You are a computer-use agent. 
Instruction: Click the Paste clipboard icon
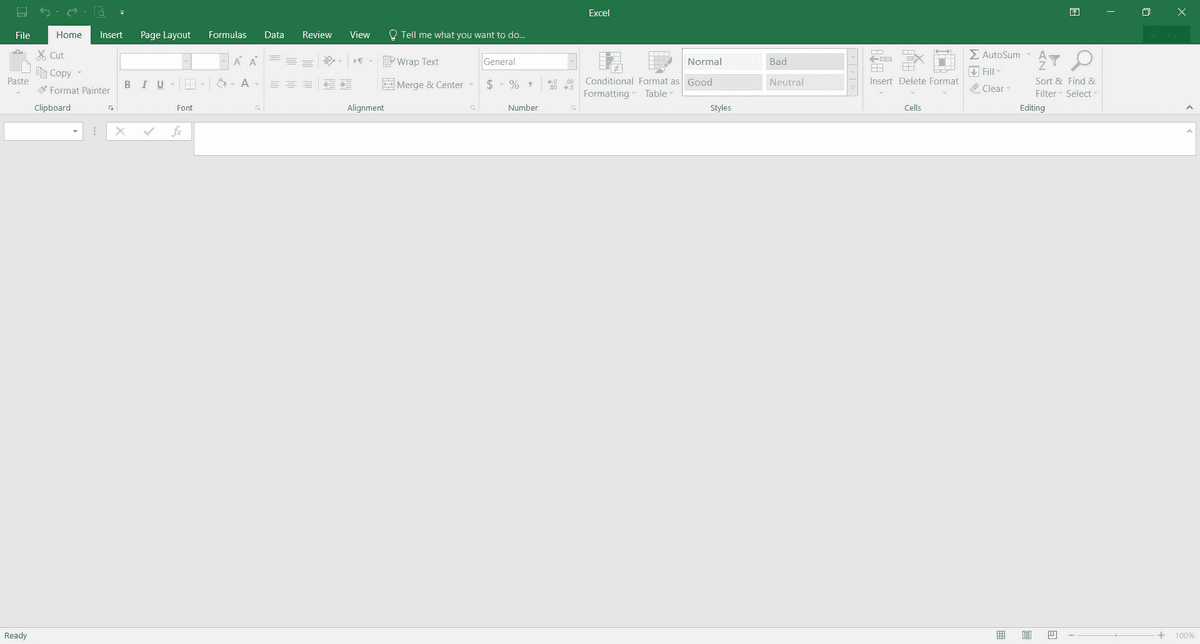(18, 62)
